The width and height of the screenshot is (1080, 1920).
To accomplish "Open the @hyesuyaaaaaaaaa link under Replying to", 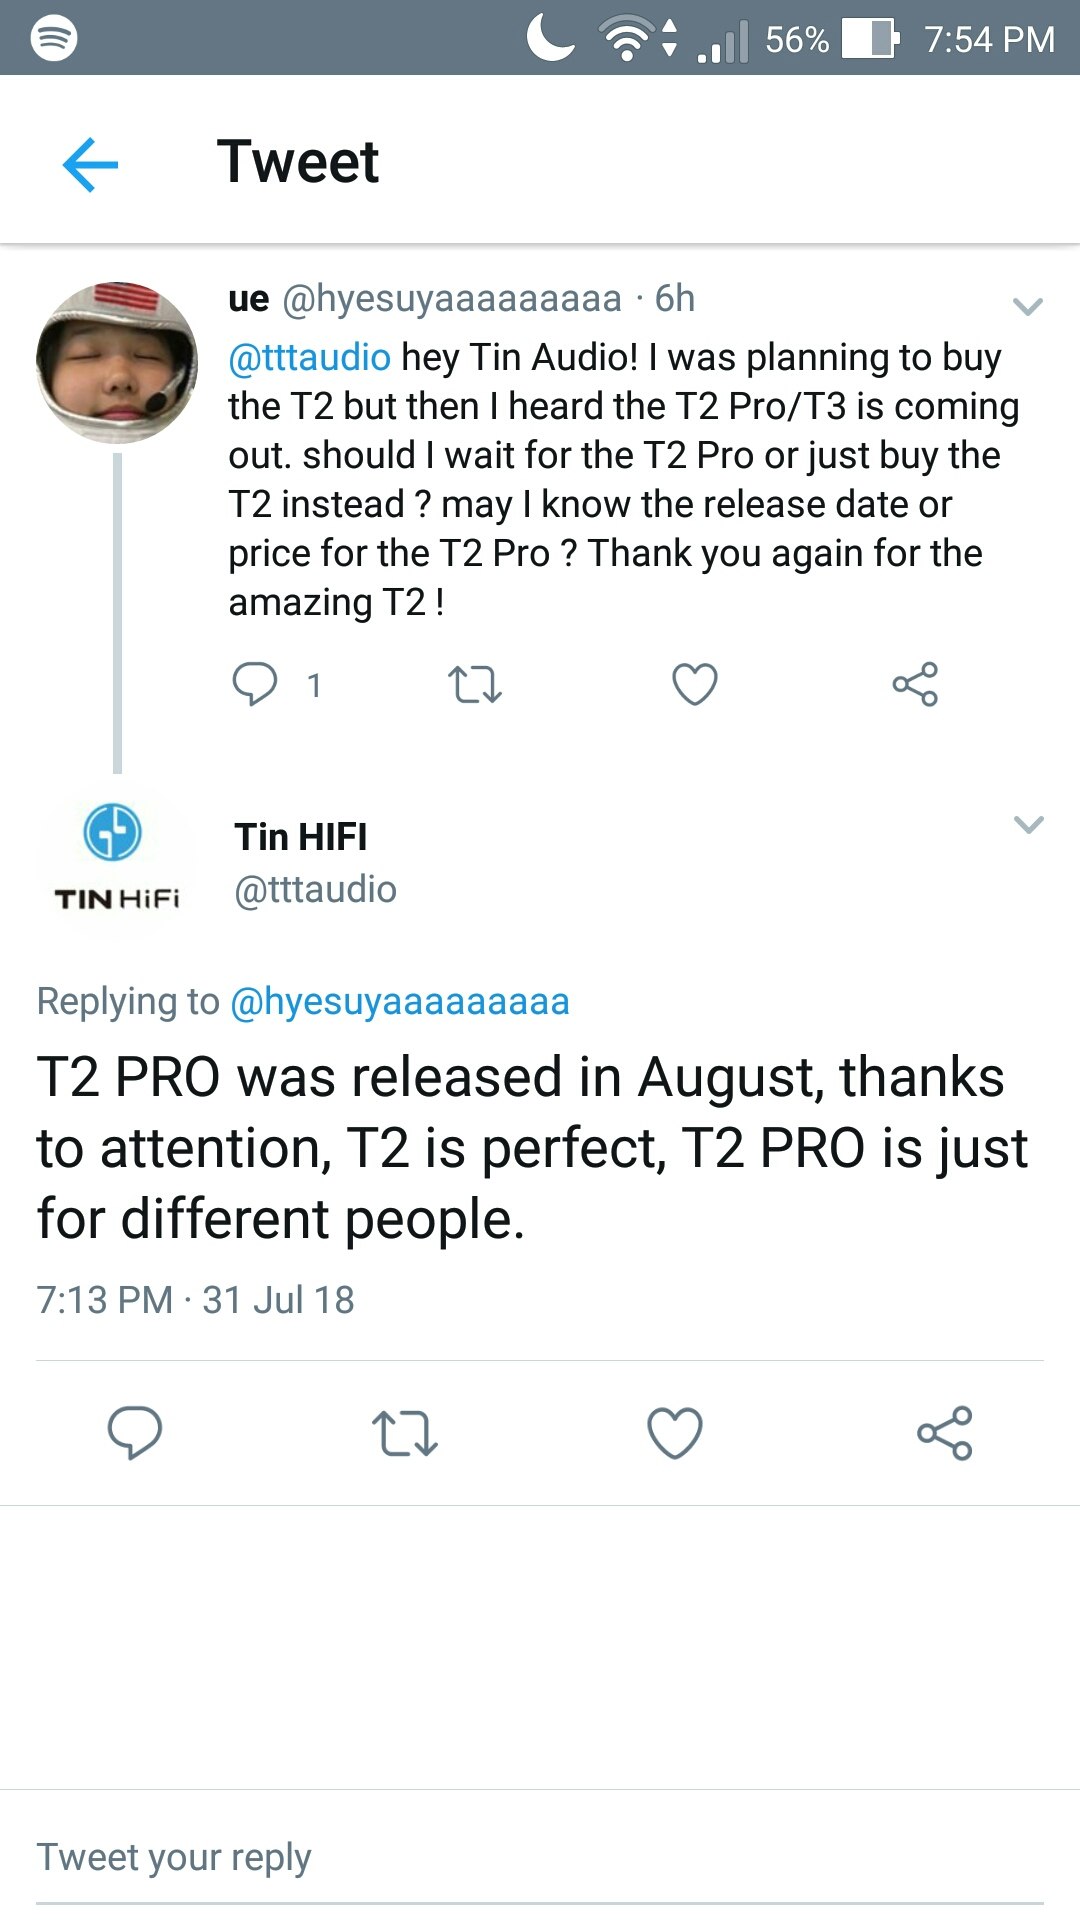I will 400,1001.
